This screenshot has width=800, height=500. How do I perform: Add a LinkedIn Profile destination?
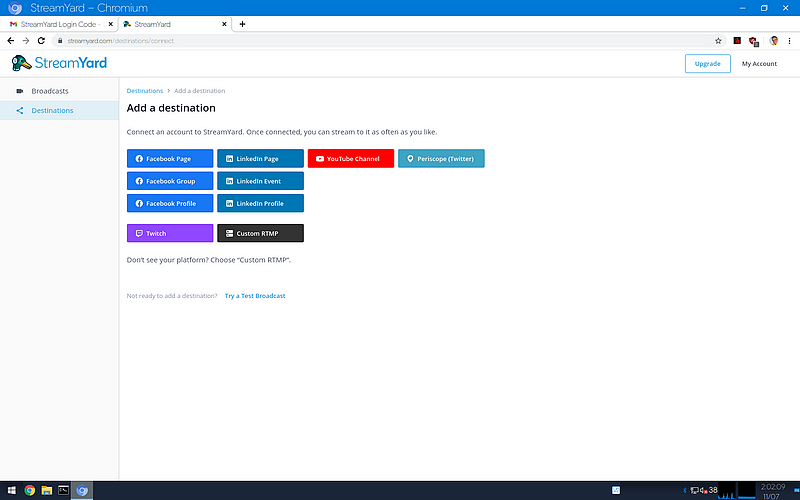pos(260,203)
